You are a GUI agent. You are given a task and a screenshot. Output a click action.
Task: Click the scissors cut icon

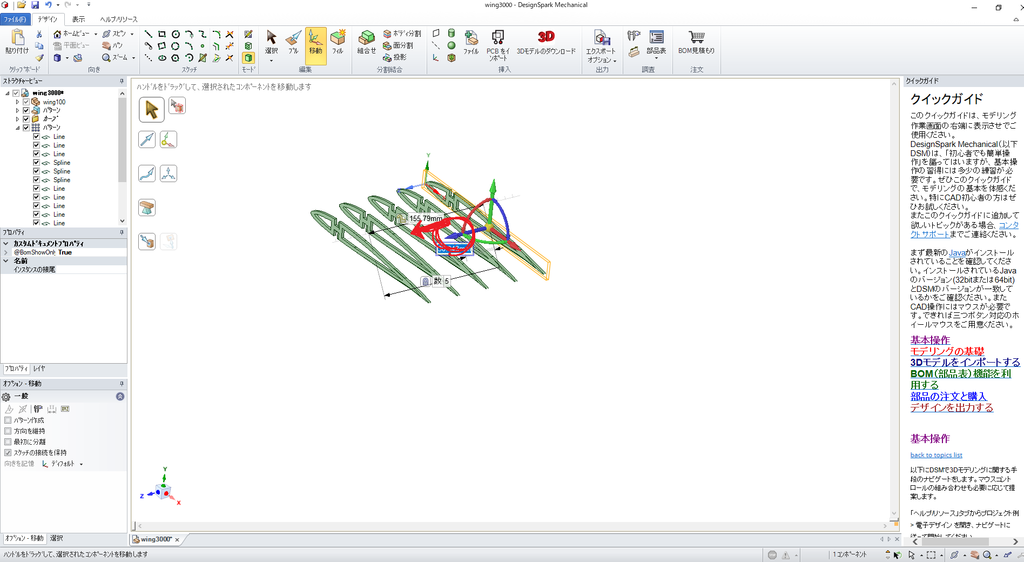point(39,34)
